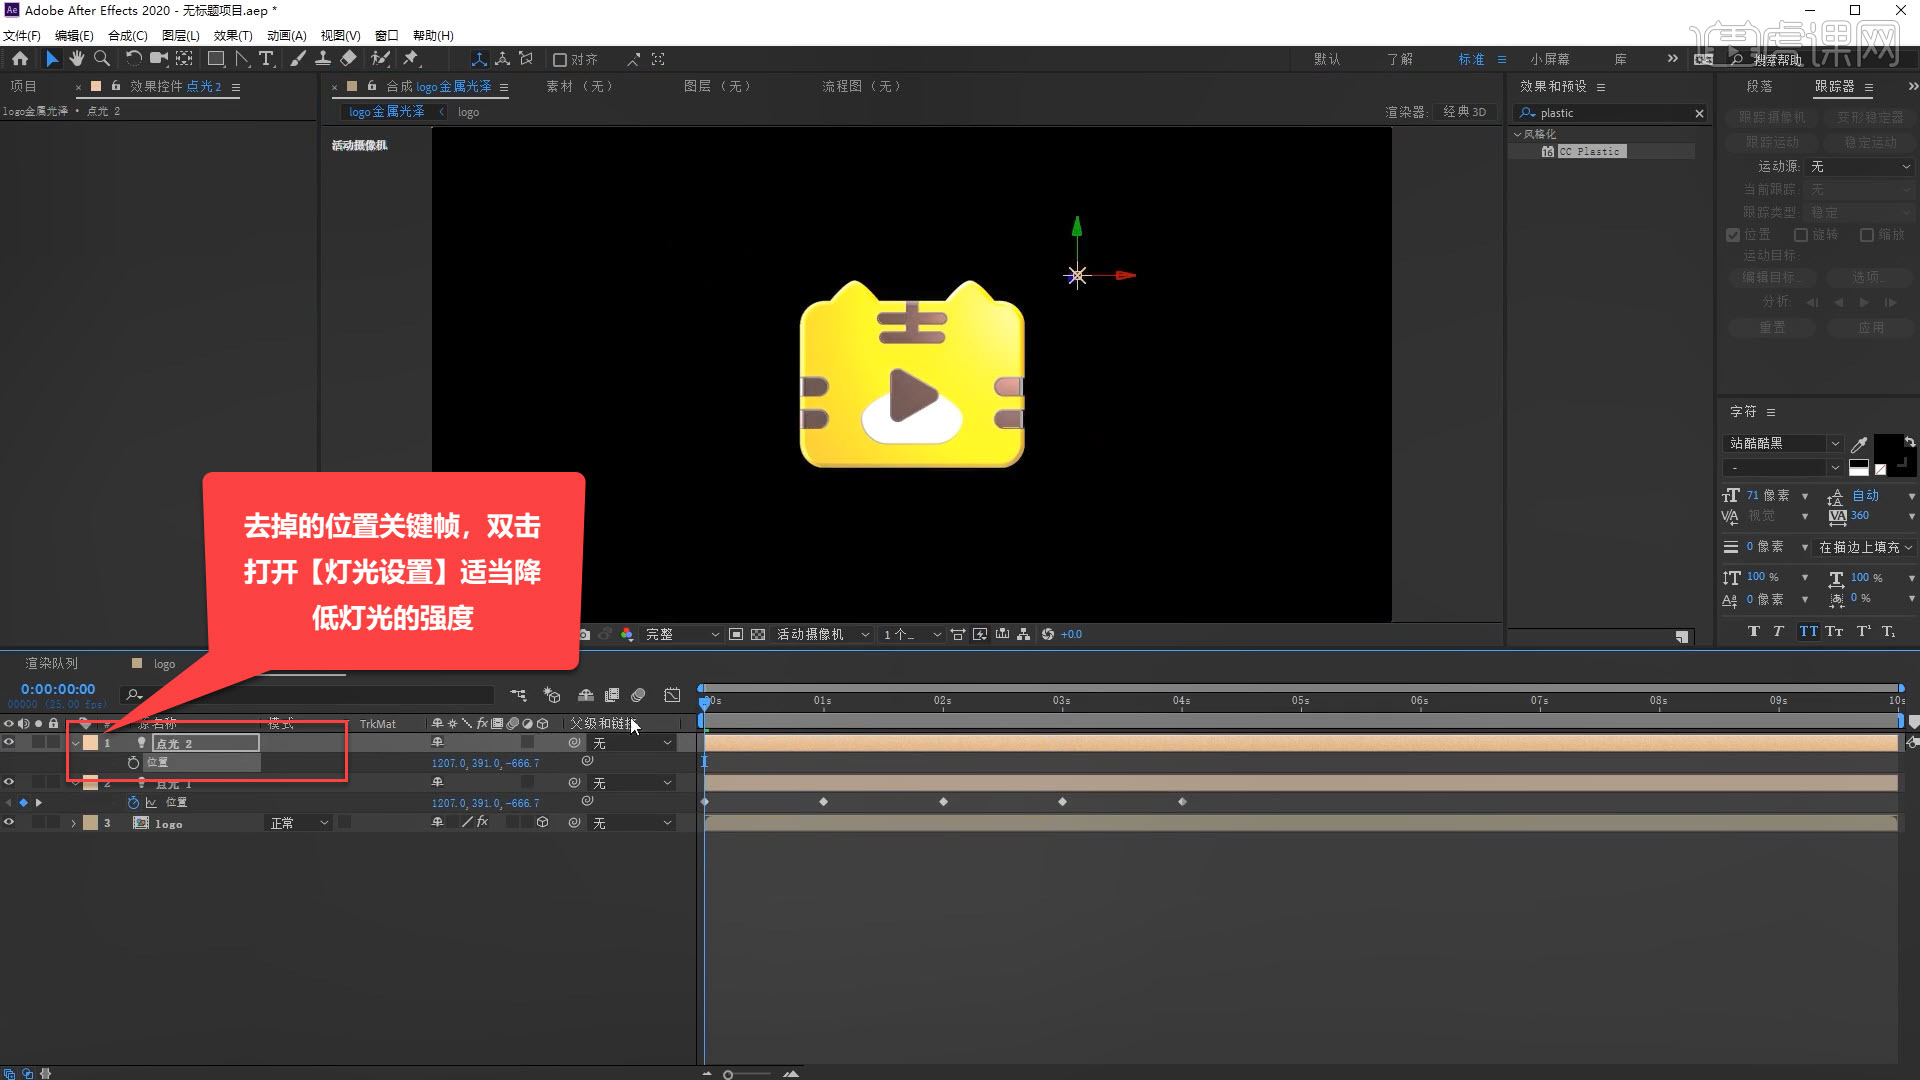Toggle hide shy layers in timeline

click(586, 695)
